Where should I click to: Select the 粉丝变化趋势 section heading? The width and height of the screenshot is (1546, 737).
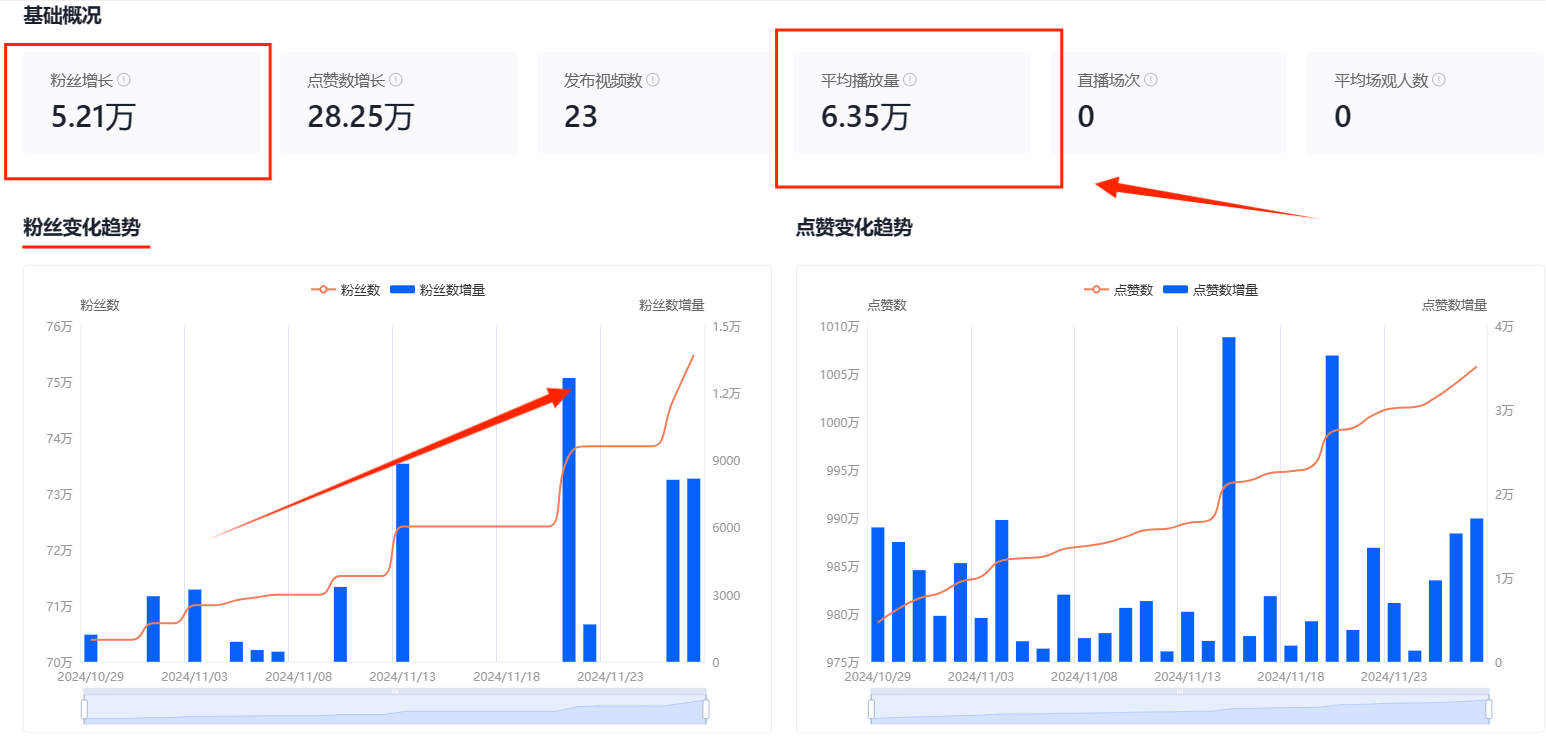[x=82, y=228]
